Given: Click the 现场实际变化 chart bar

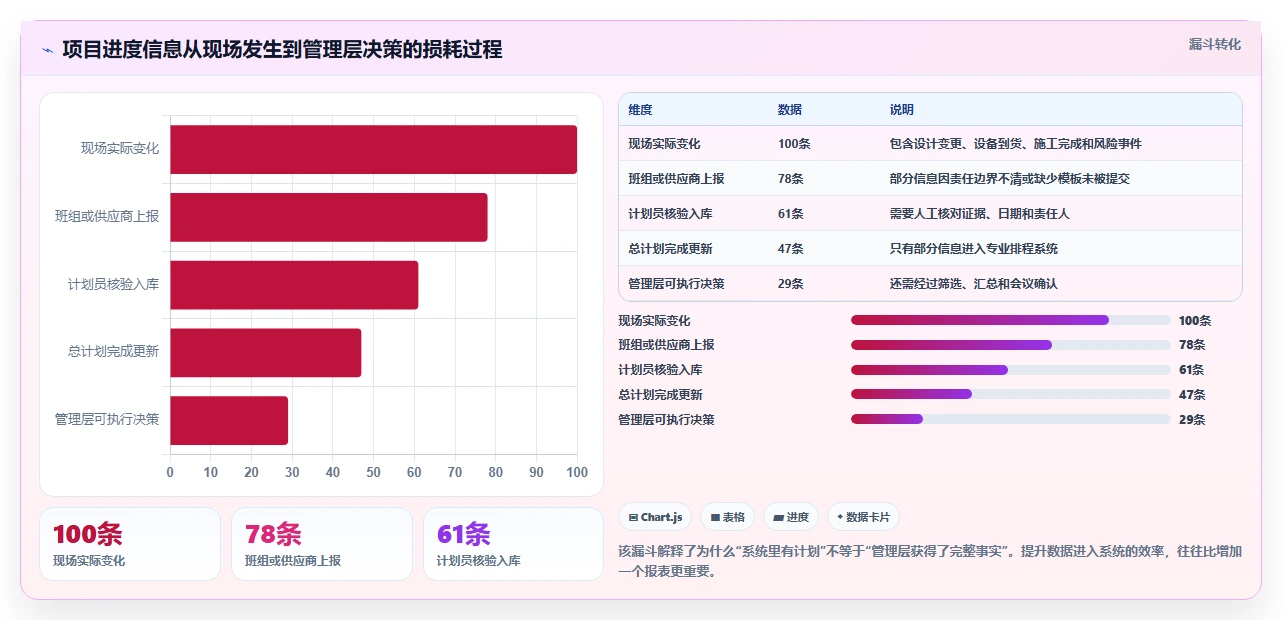Looking at the screenshot, I should pos(373,149).
